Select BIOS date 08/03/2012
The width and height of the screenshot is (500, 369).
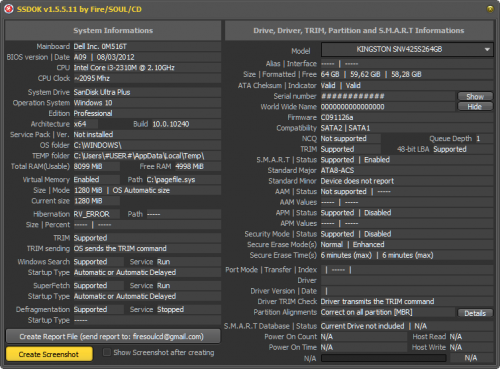tap(116, 57)
